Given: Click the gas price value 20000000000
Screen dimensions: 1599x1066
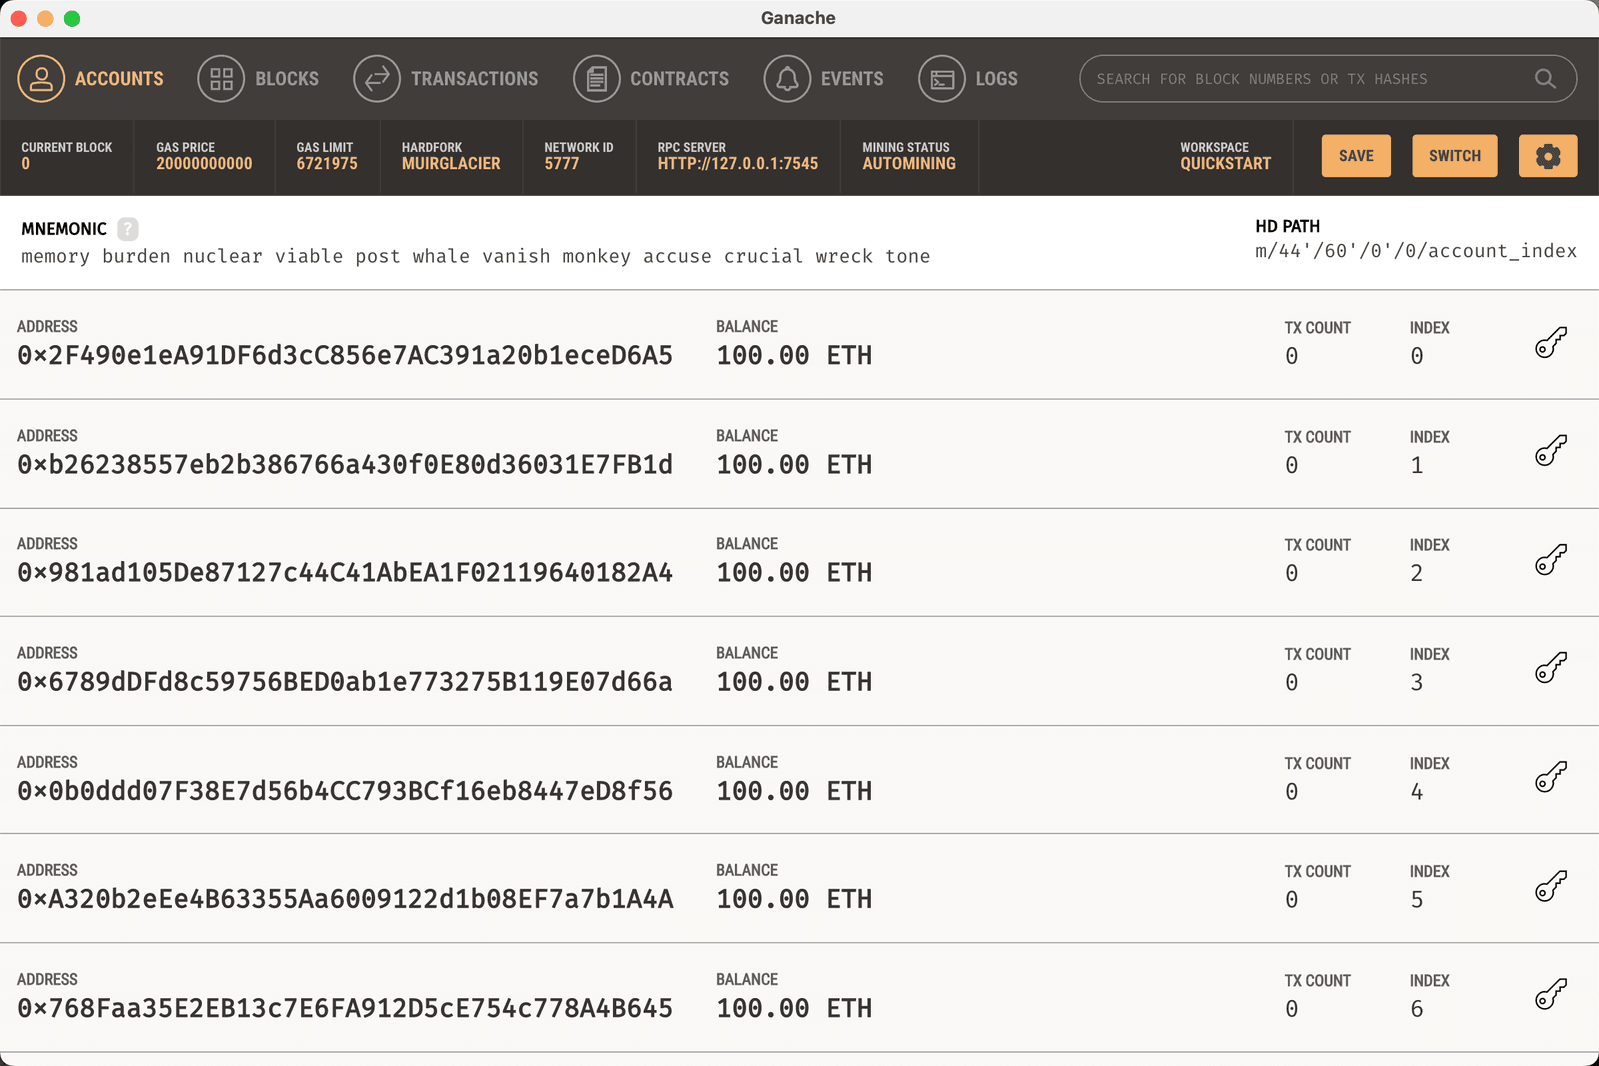Looking at the screenshot, I should (x=204, y=164).
